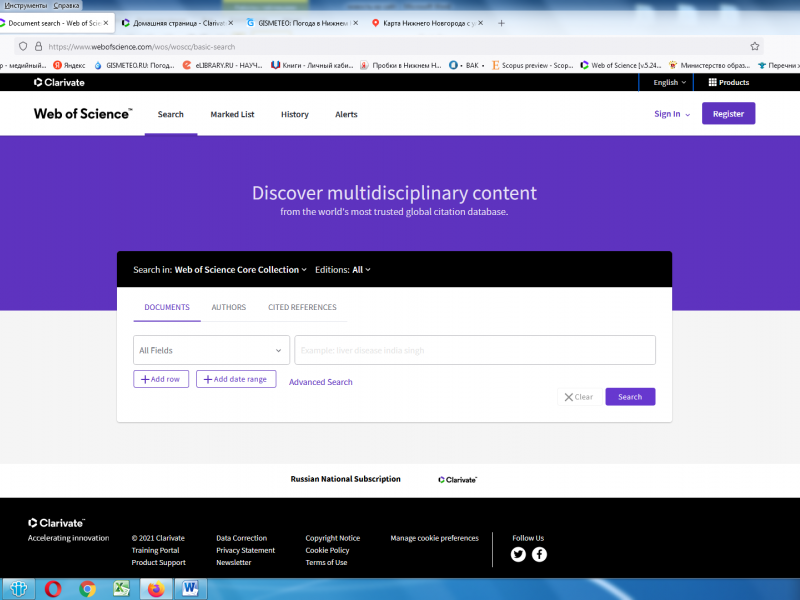
Task: Expand the Web of Science Core Collection selector
Action: 240,270
